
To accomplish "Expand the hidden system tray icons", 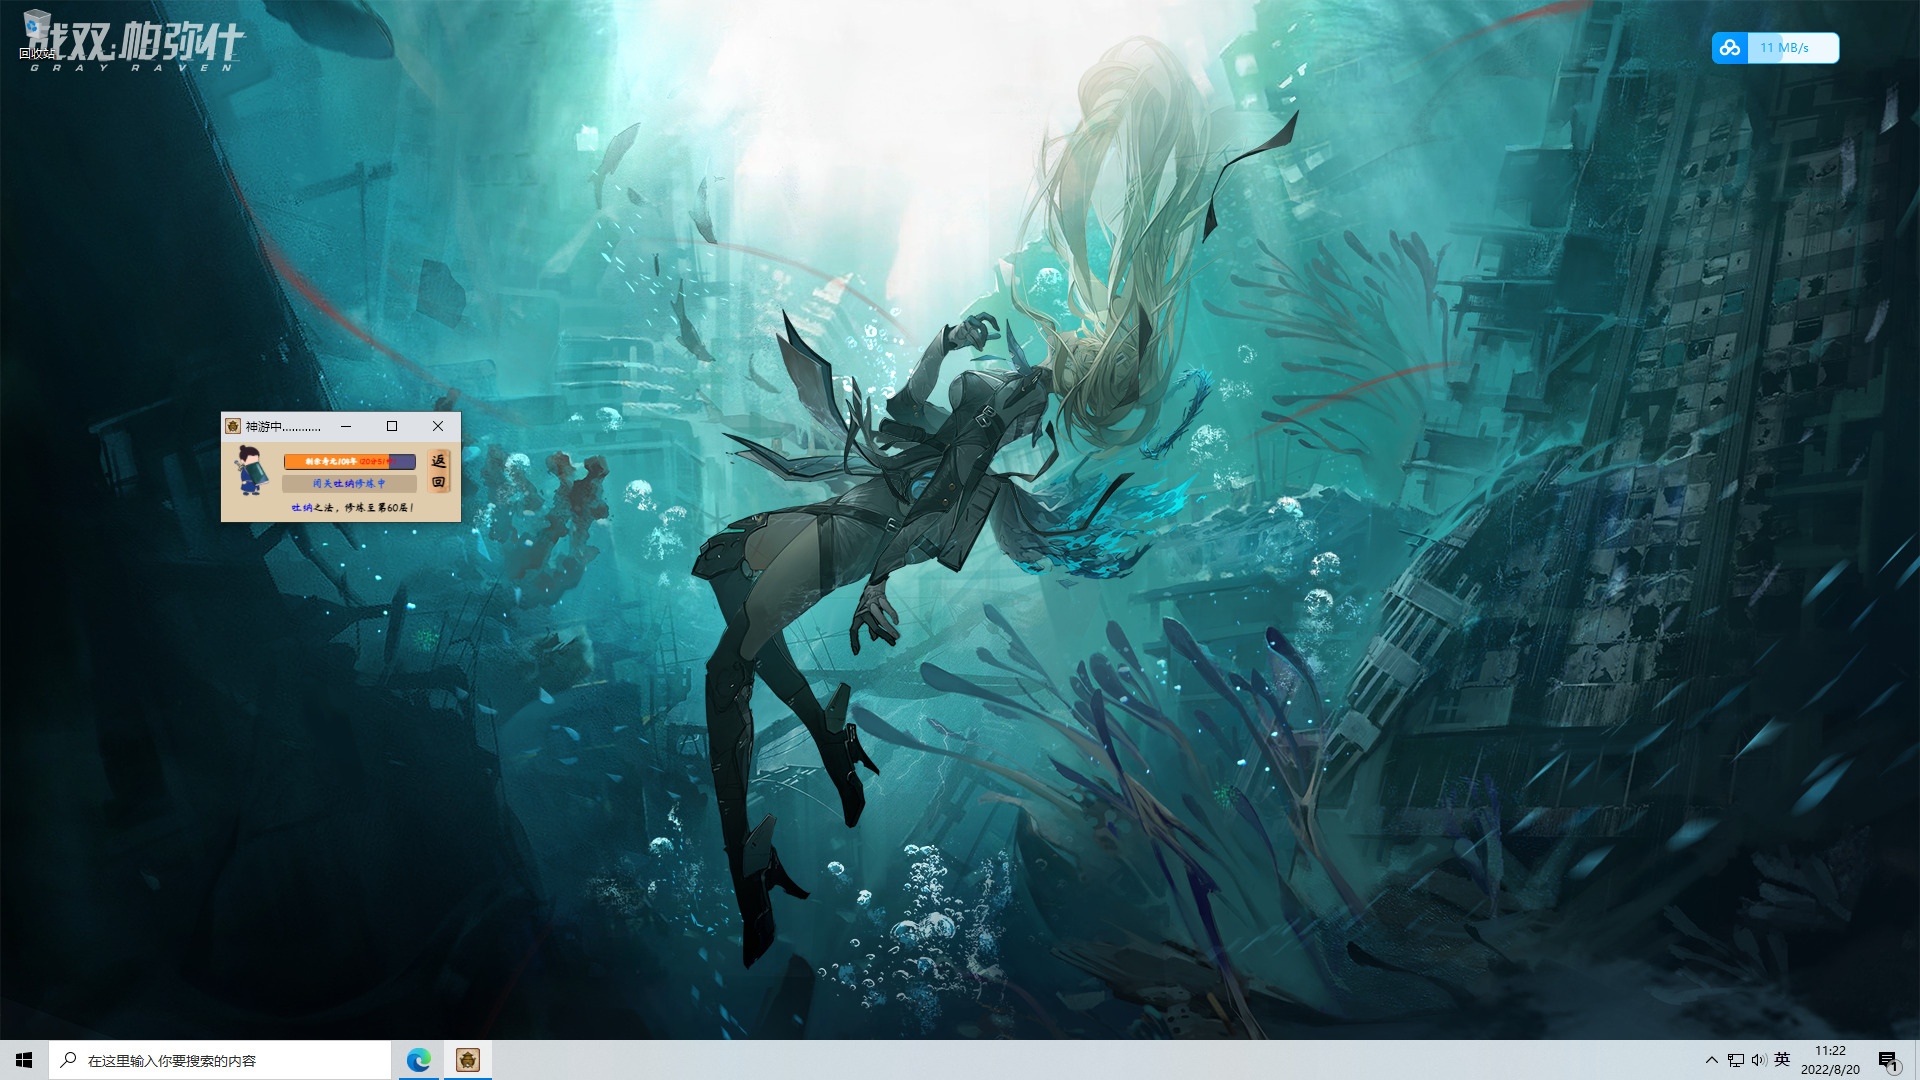I will coord(1711,1060).
